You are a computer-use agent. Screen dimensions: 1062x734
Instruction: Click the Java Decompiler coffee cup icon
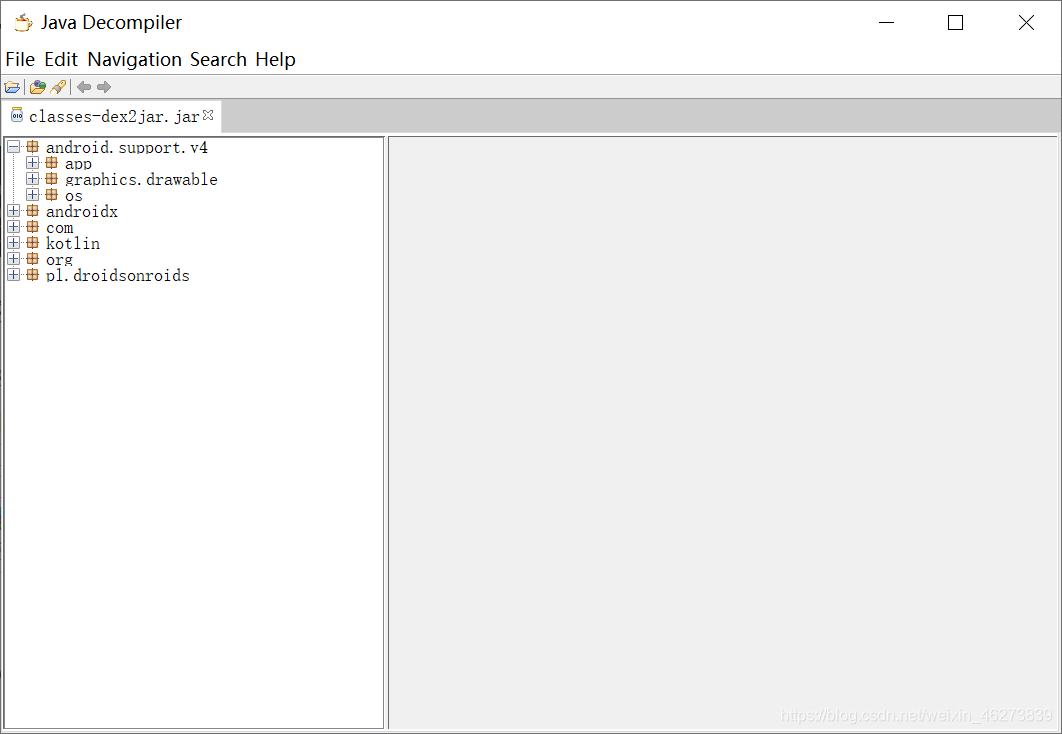click(24, 22)
